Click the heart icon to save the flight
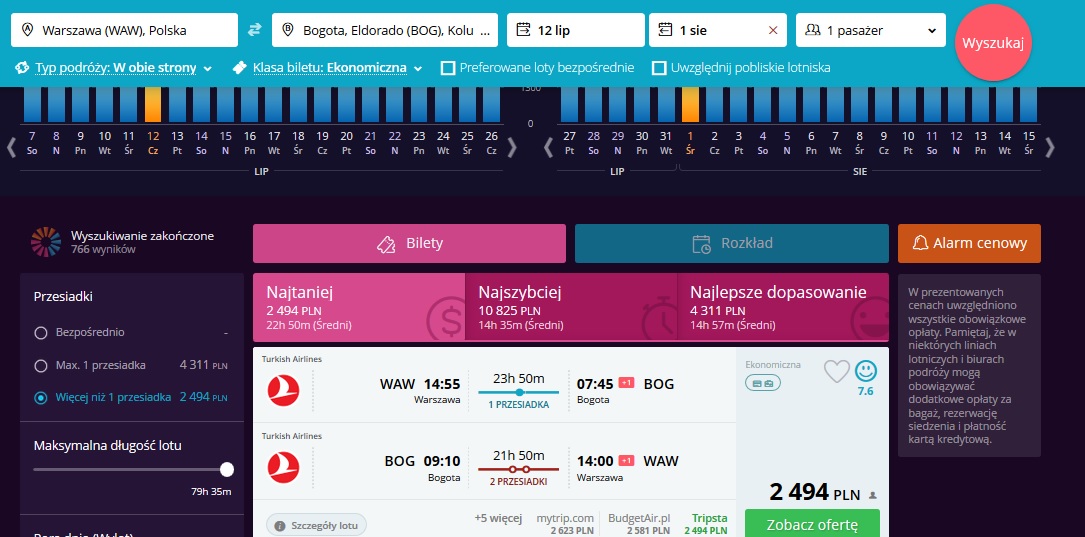The width and height of the screenshot is (1085, 537). tap(837, 372)
